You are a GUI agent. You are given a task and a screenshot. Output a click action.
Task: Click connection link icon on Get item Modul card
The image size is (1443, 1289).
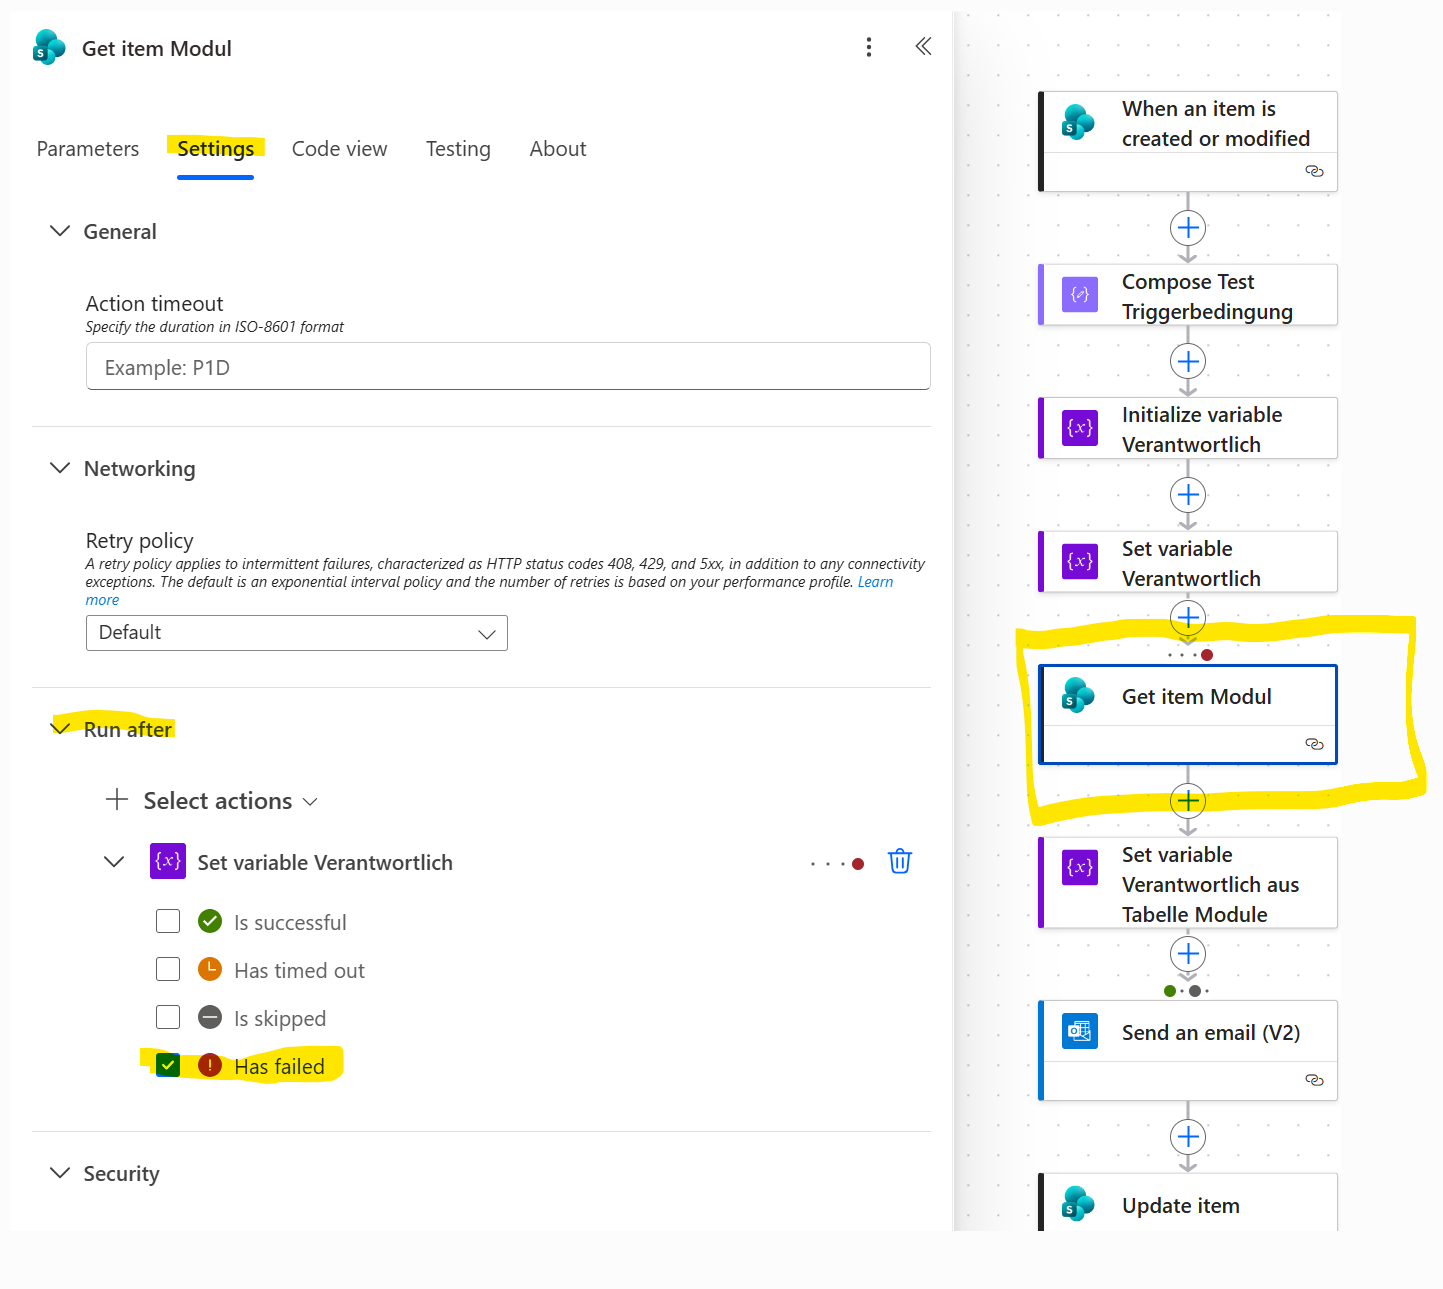1314,744
